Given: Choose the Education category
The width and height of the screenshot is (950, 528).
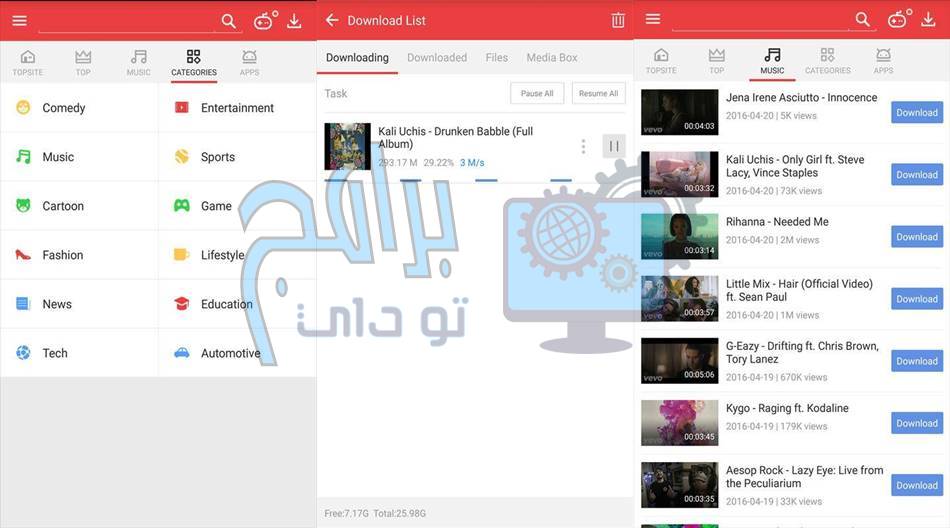Looking at the screenshot, I should click(x=225, y=304).
